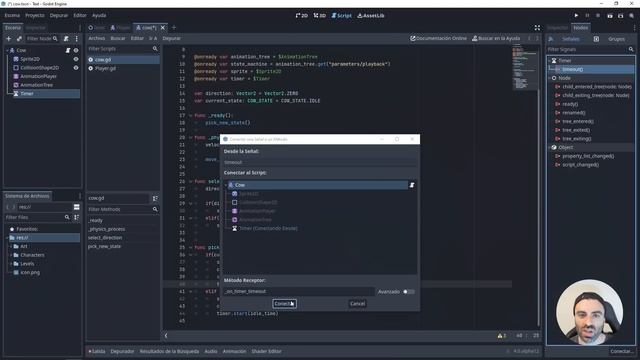Viewport: 640px width, 360px height.
Task: Open the Proyecto menu
Action: click(35, 16)
